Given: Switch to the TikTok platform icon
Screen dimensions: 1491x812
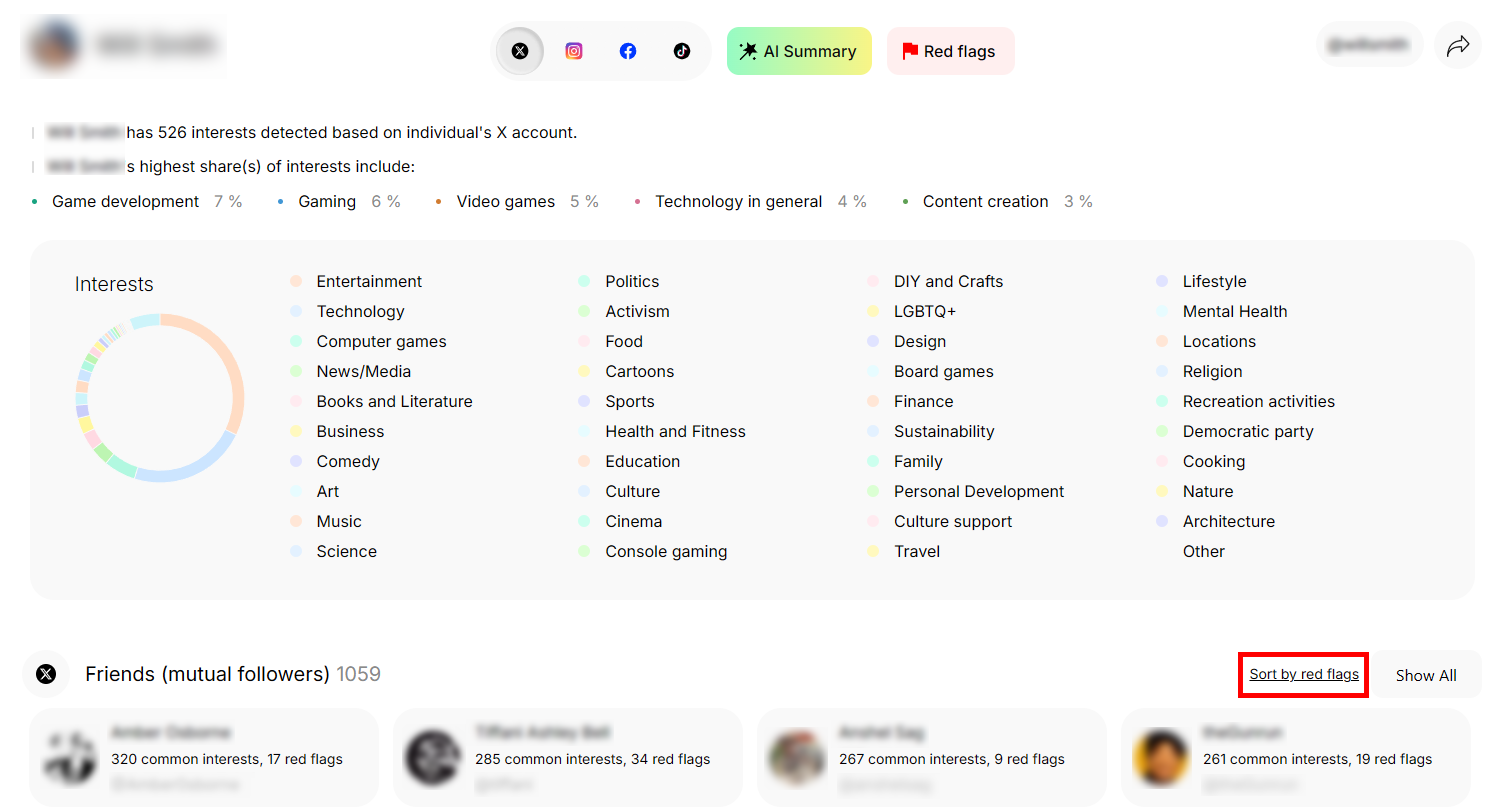Looking at the screenshot, I should (682, 51).
